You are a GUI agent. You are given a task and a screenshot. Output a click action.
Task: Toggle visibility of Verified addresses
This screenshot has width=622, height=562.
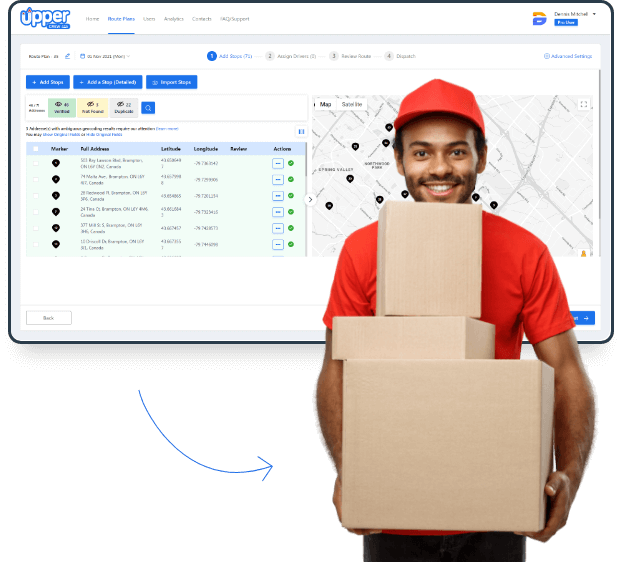[62, 107]
